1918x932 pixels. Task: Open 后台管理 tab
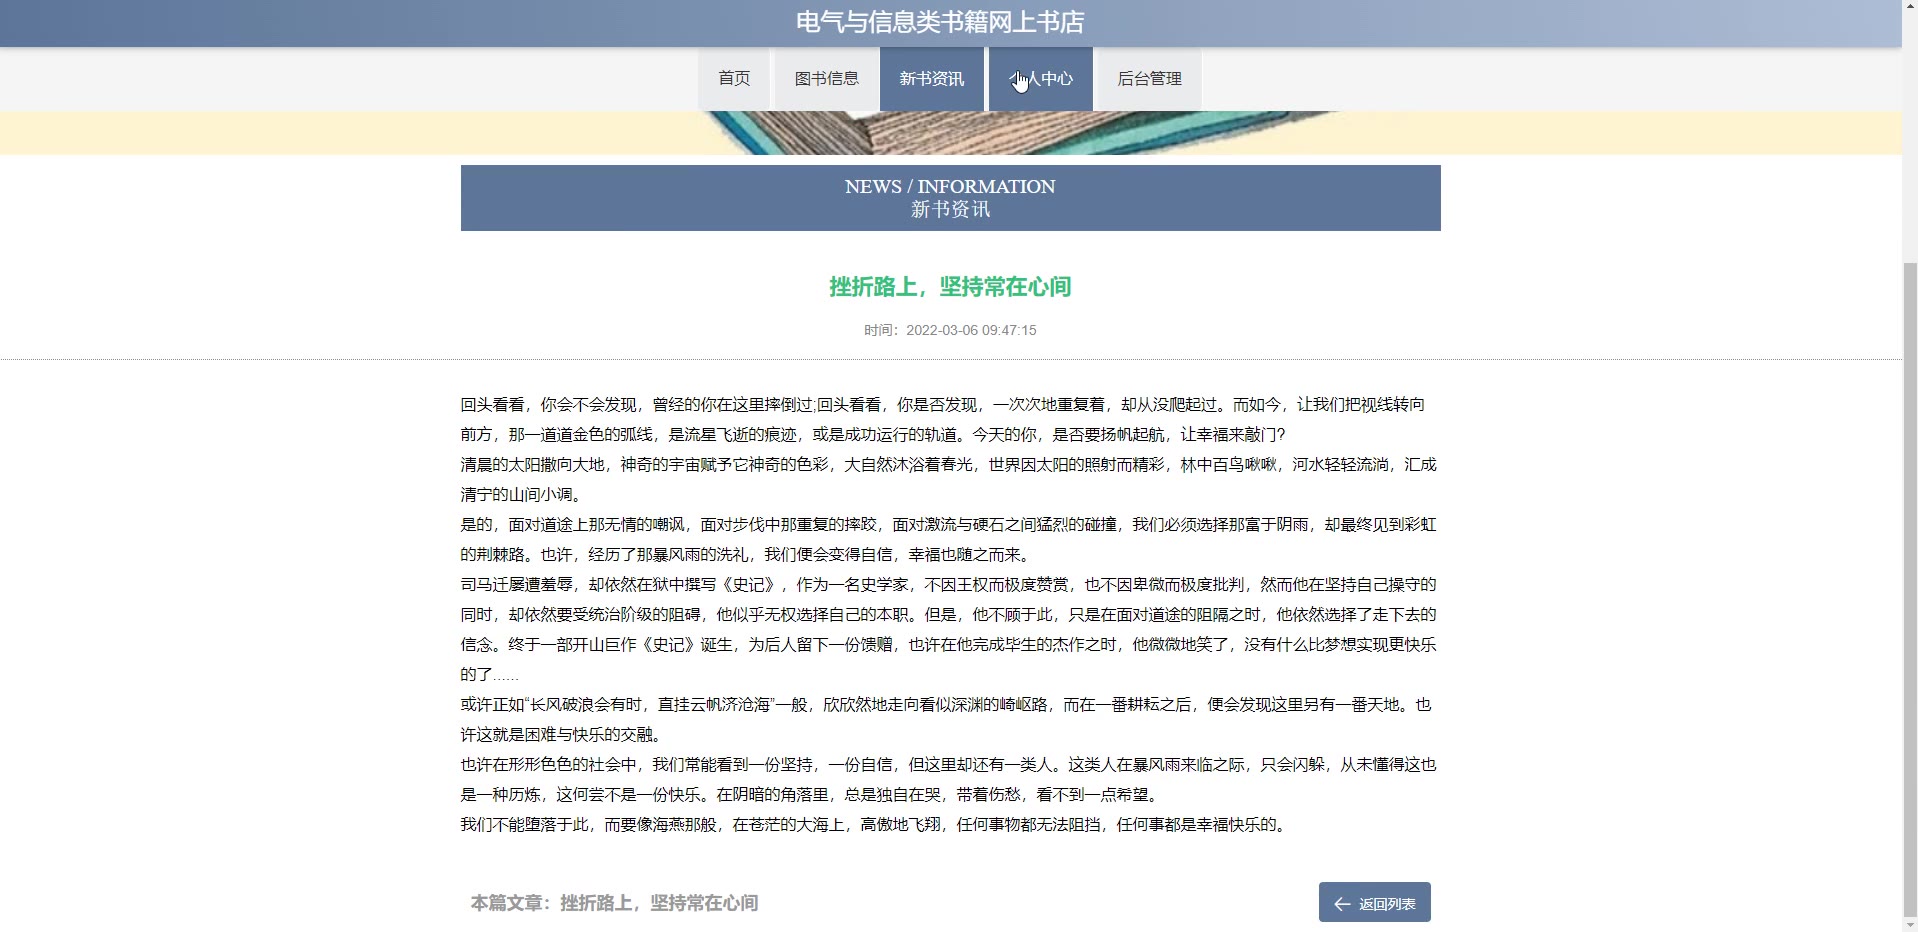[x=1149, y=78]
